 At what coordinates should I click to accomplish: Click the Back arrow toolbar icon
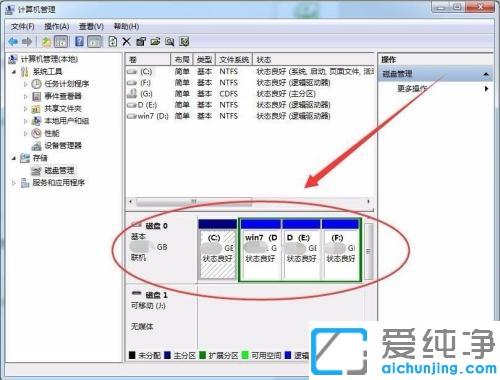(13, 42)
